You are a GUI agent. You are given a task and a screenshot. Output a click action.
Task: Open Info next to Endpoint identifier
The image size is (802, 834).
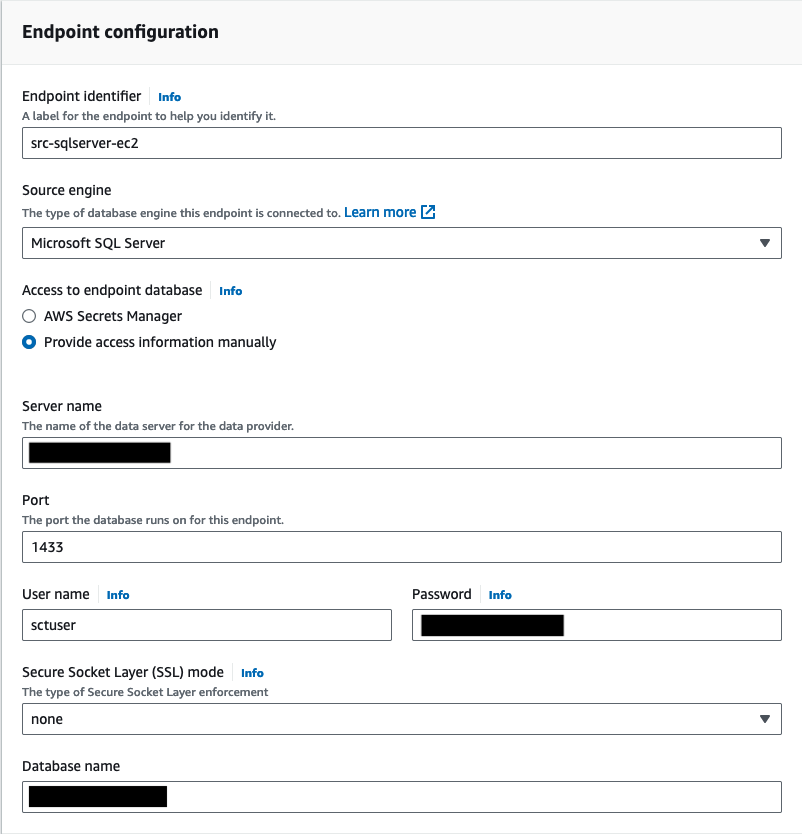[x=170, y=97]
